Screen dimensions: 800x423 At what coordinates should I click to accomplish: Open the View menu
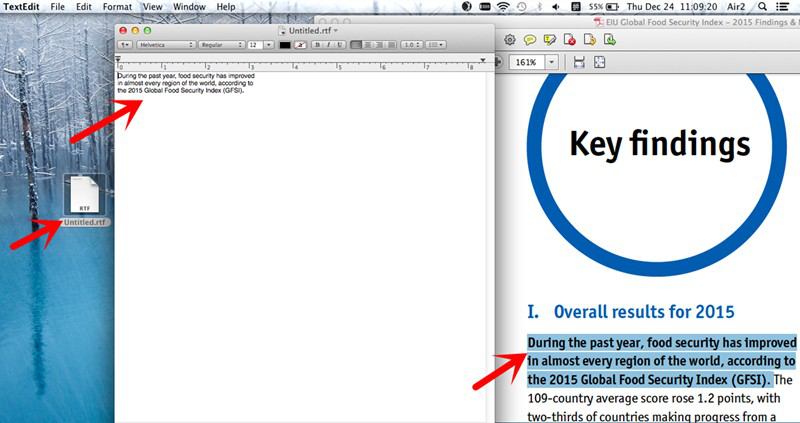coord(152,7)
